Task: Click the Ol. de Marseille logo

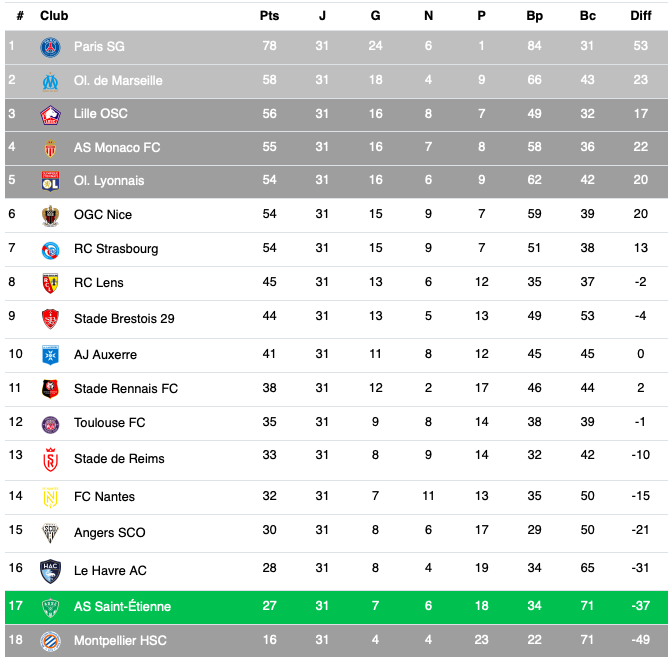Action: pyautogui.click(x=50, y=81)
